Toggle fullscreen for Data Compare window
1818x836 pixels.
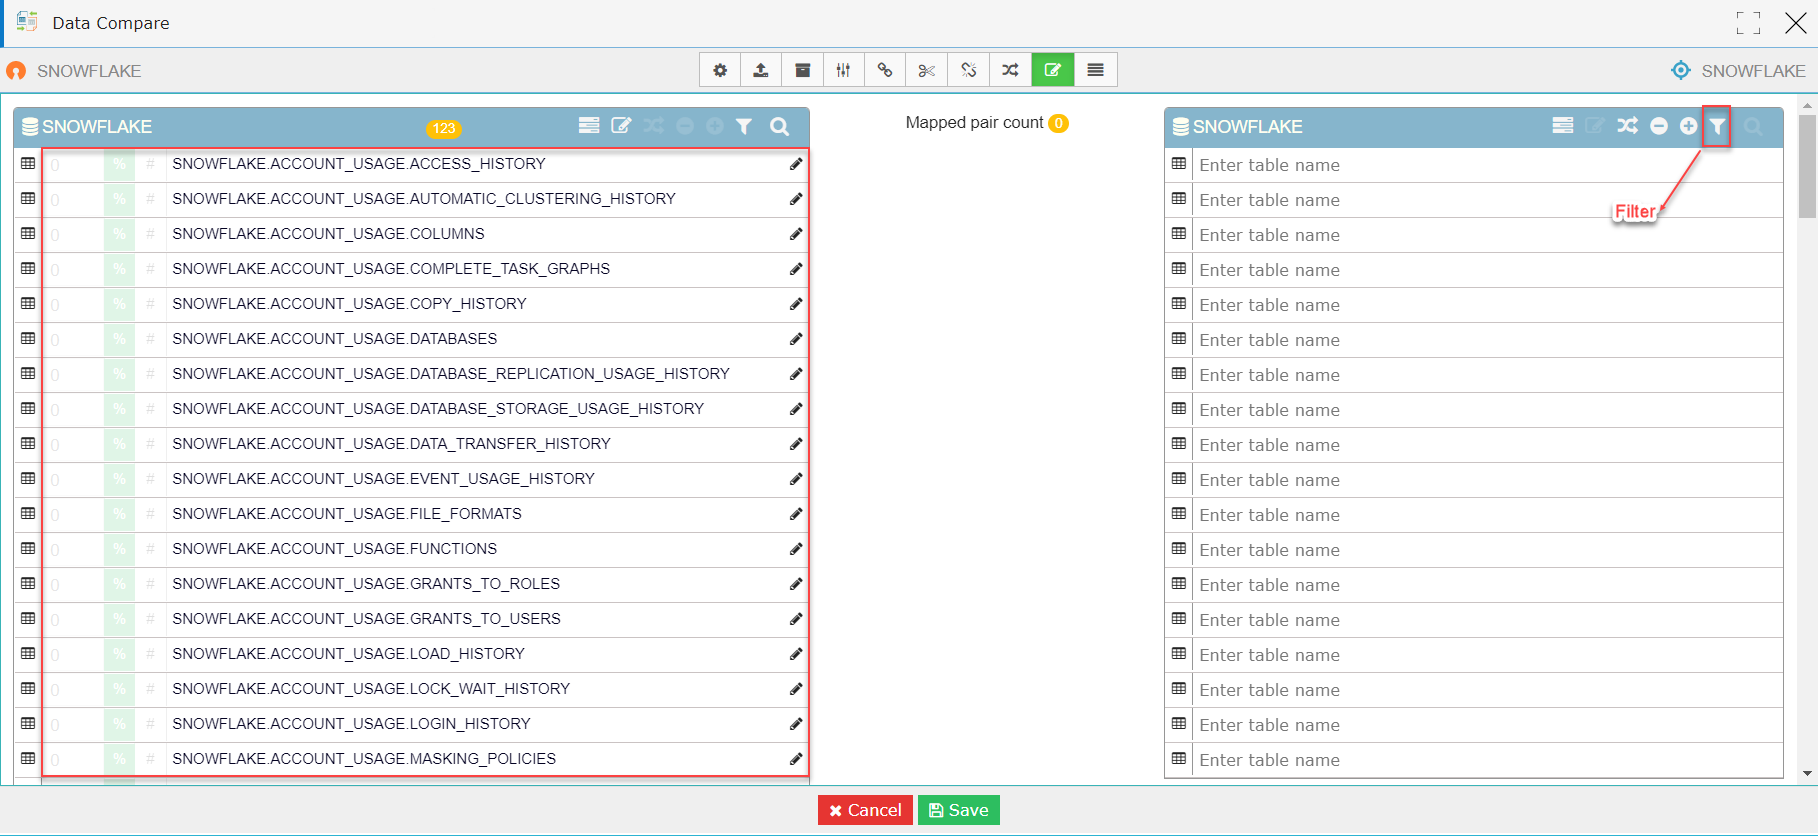[x=1748, y=23]
